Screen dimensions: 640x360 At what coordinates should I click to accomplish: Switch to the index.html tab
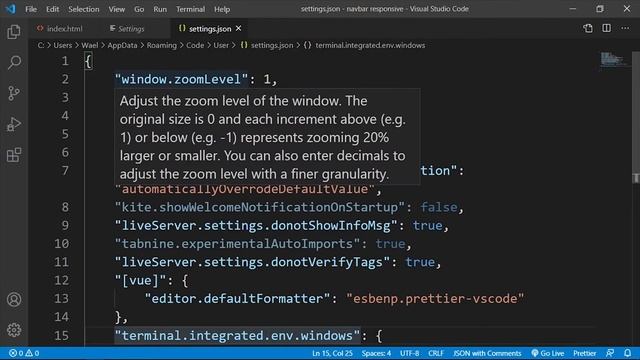[x=60, y=29]
